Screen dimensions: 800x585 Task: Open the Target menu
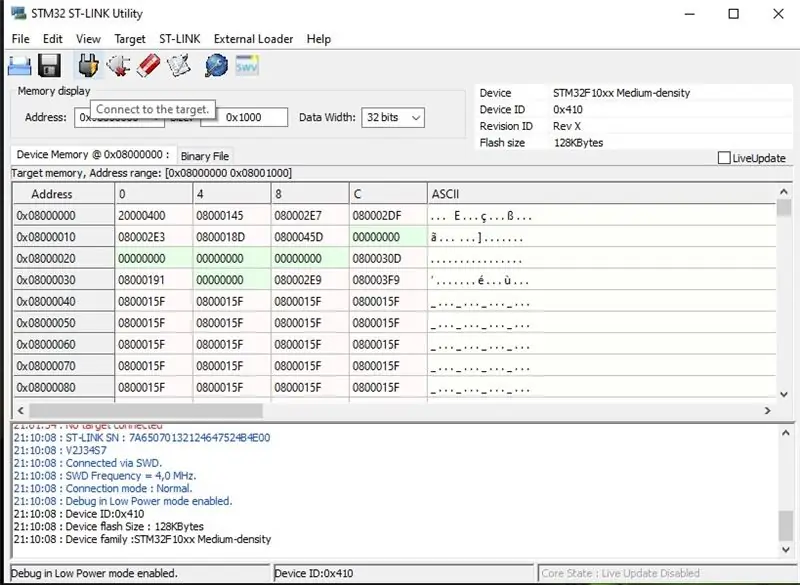click(130, 39)
